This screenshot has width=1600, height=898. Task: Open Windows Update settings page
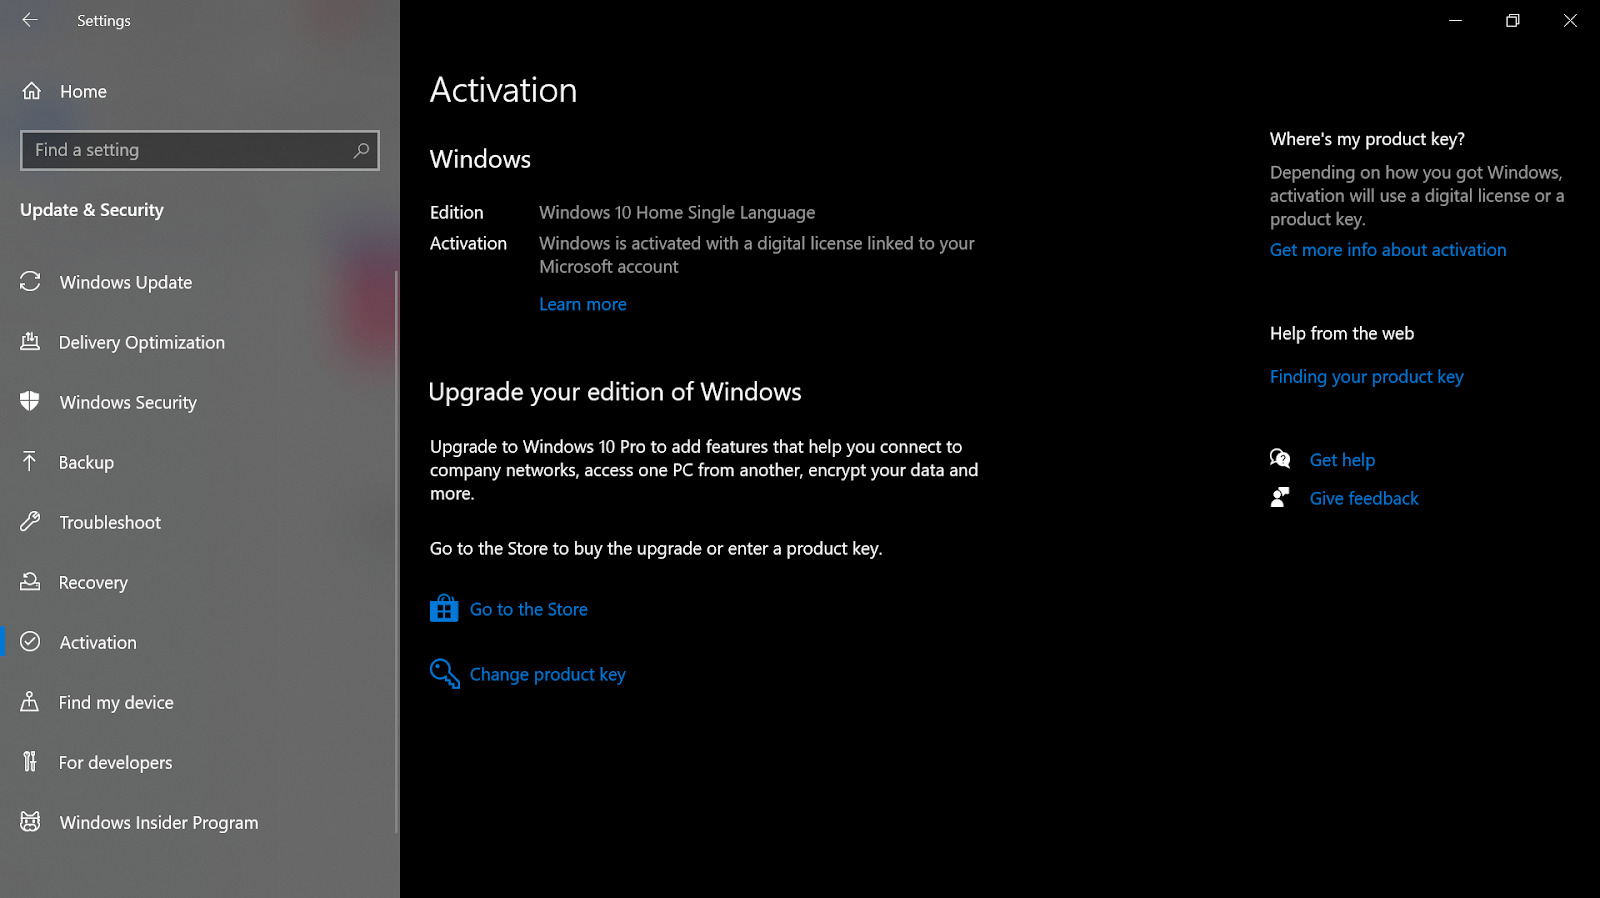pos(126,283)
